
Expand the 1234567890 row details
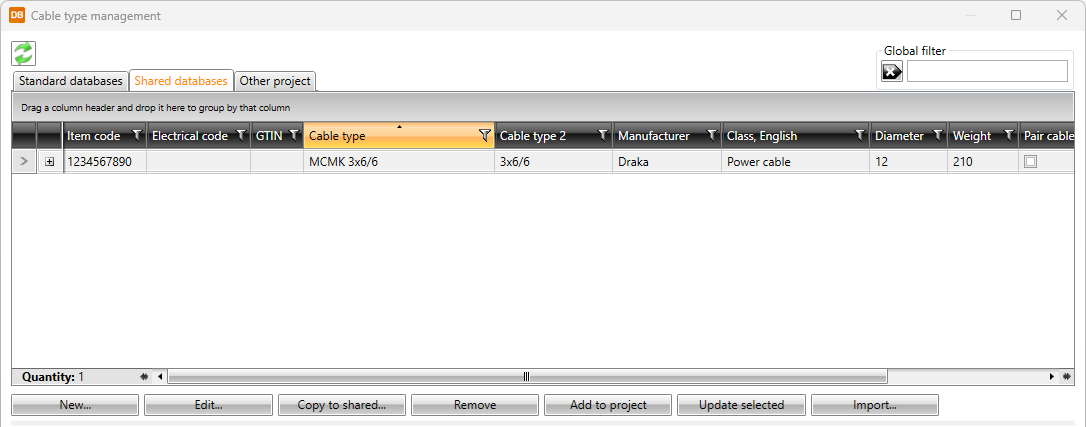(x=50, y=162)
